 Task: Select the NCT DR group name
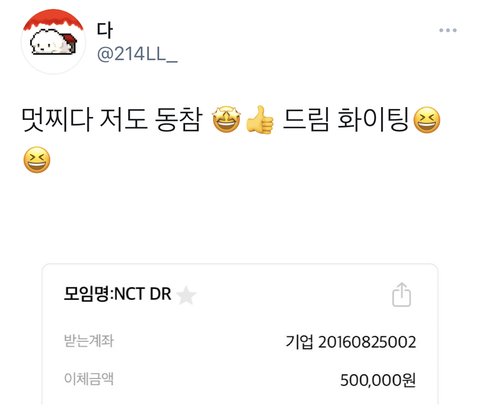(x=143, y=294)
